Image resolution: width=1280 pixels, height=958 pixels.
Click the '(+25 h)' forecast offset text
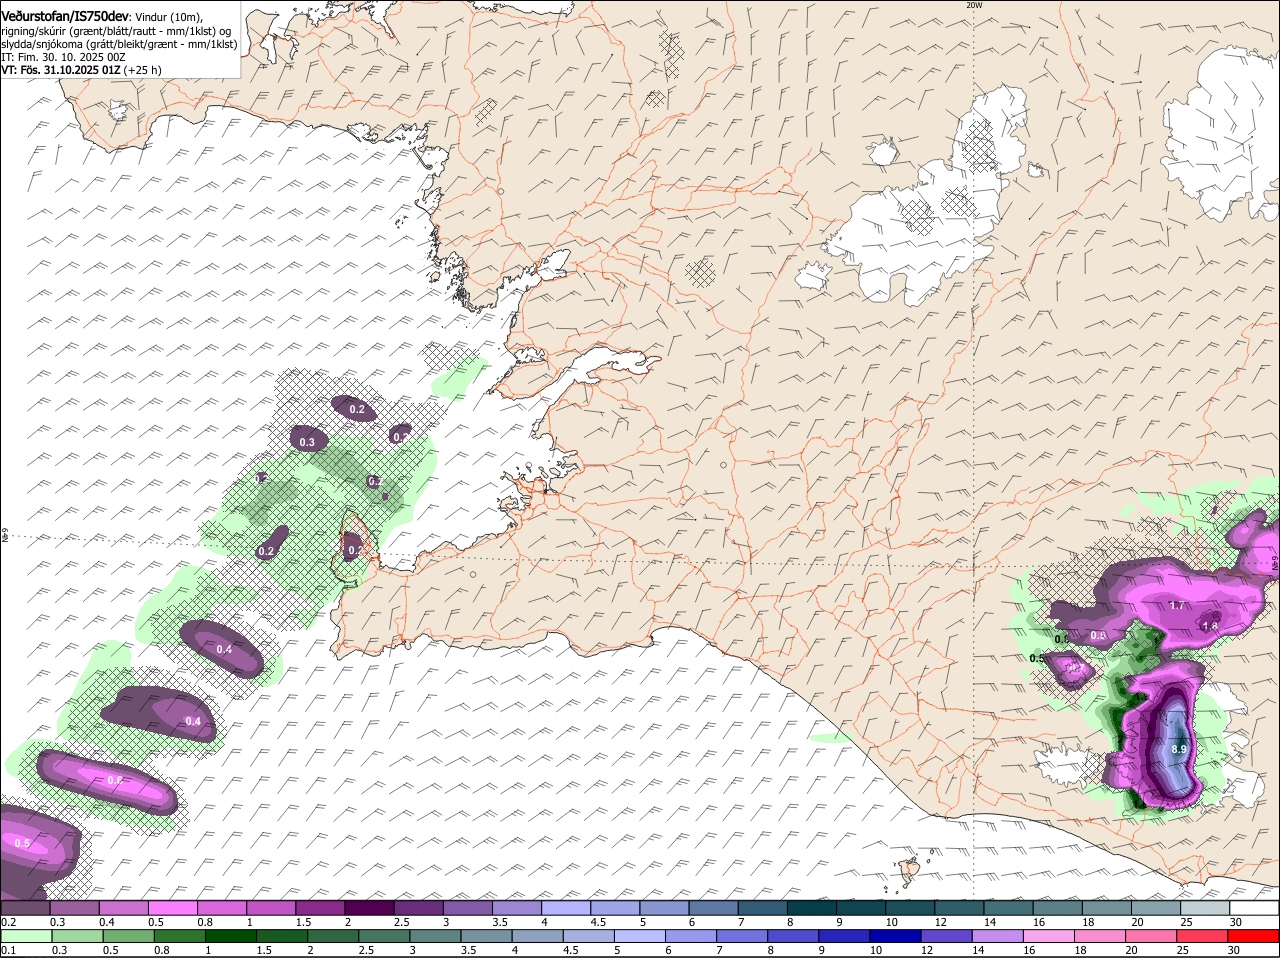click(143, 70)
